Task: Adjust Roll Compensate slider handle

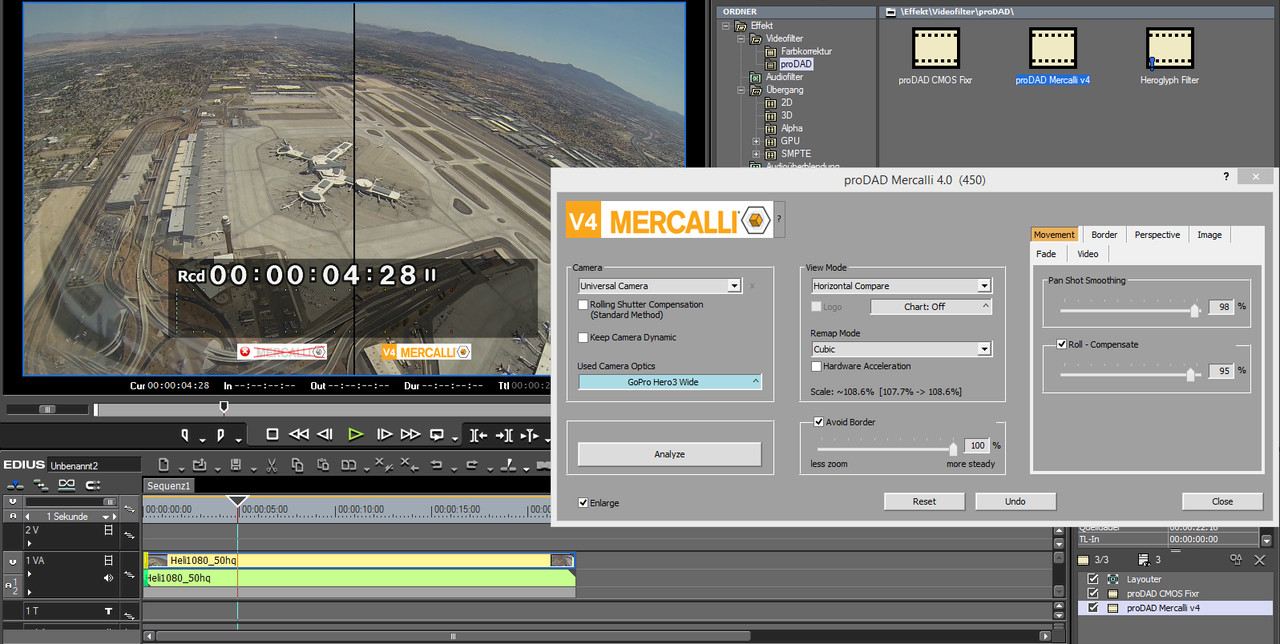Action: [1190, 374]
